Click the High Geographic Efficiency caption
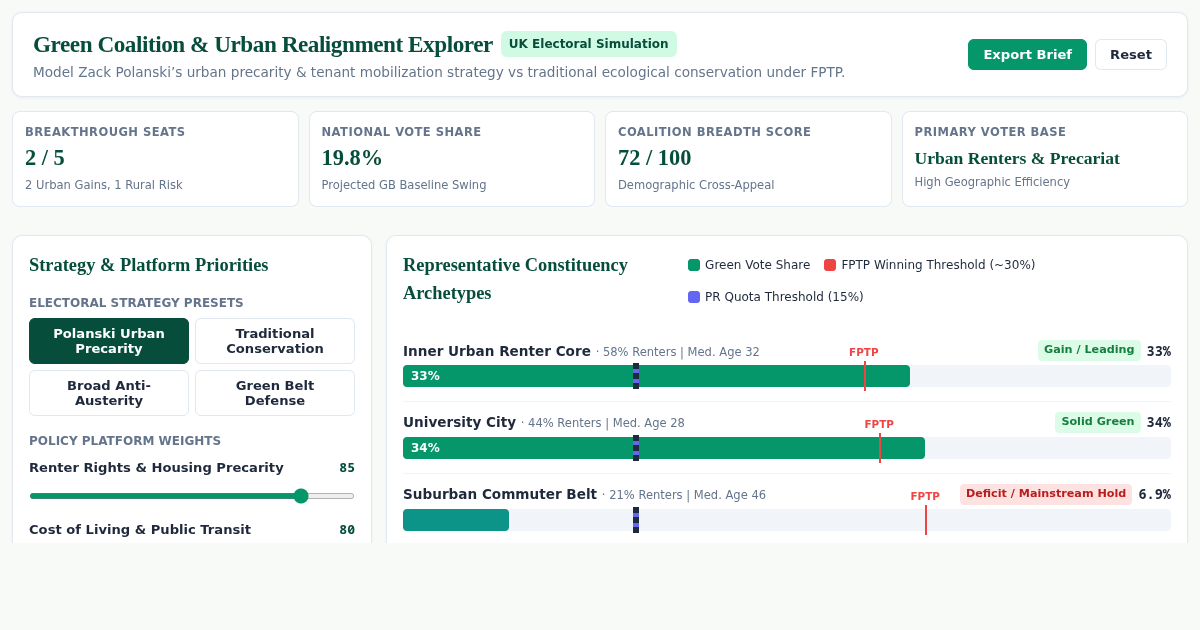The image size is (1200, 630). tap(992, 182)
